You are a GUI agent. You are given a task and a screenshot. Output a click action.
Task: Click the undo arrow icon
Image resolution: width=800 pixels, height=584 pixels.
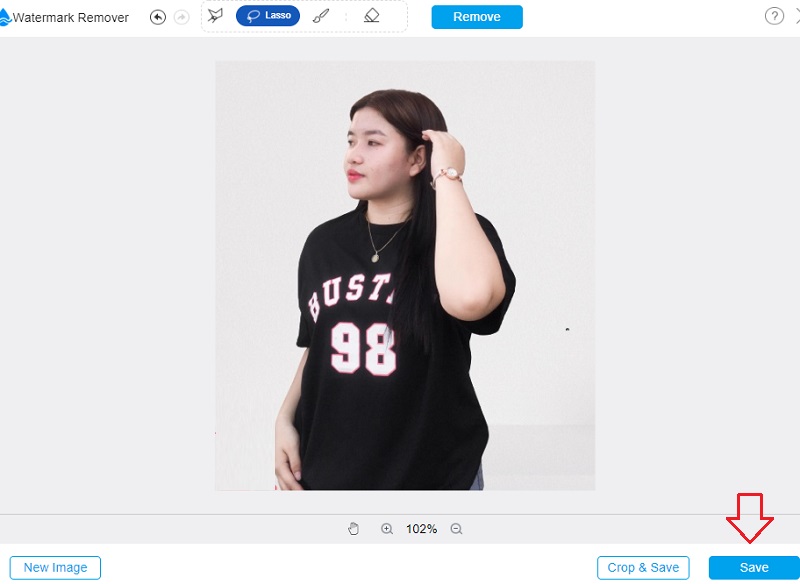[158, 17]
